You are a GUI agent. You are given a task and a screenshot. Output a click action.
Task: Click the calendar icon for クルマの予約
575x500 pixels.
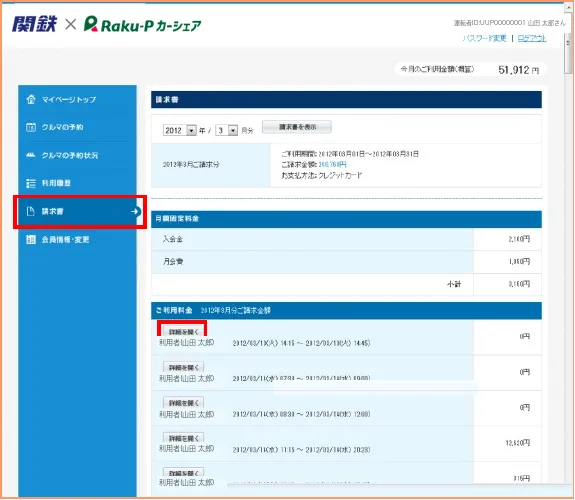[x=31, y=127]
